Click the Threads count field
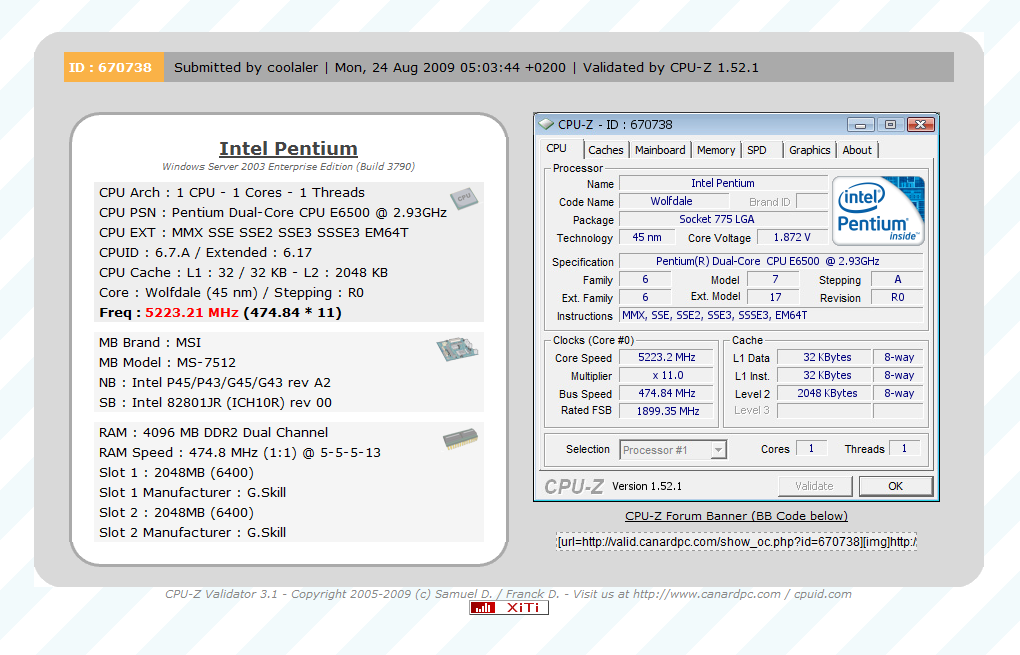This screenshot has height=655, width=1020. click(904, 448)
